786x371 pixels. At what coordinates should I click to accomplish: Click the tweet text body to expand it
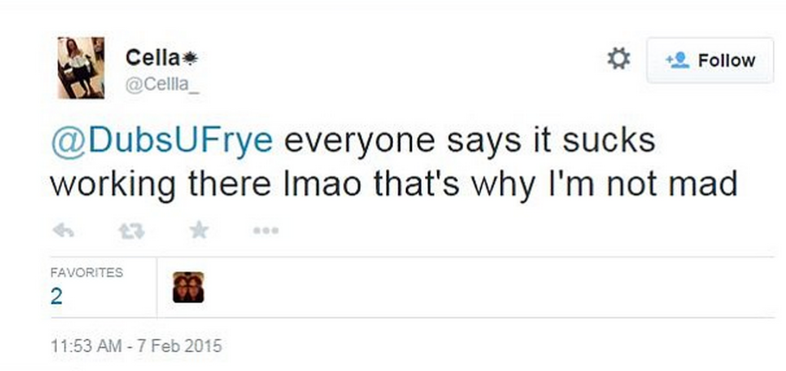394,163
